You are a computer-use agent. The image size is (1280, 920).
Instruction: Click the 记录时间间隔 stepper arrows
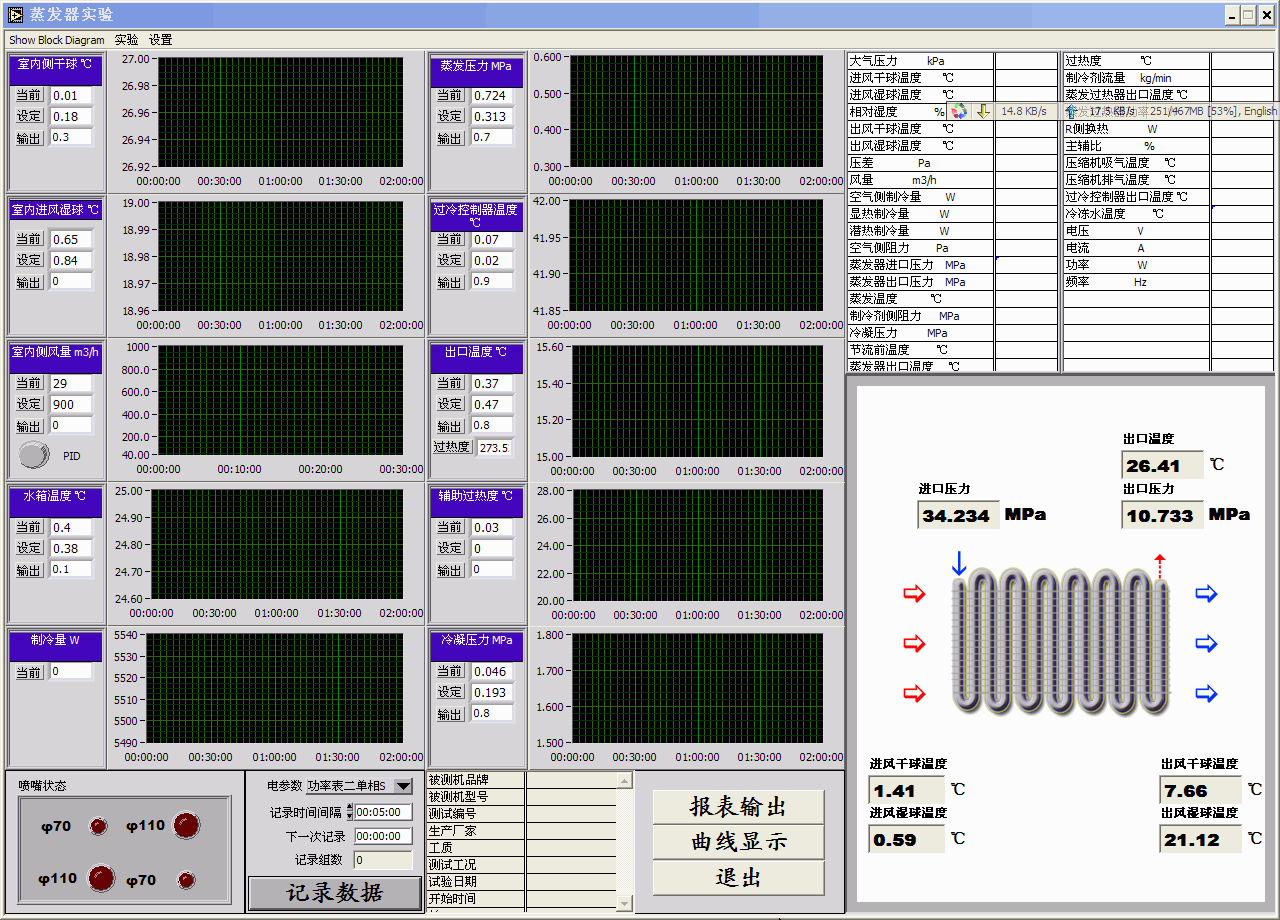(x=349, y=811)
